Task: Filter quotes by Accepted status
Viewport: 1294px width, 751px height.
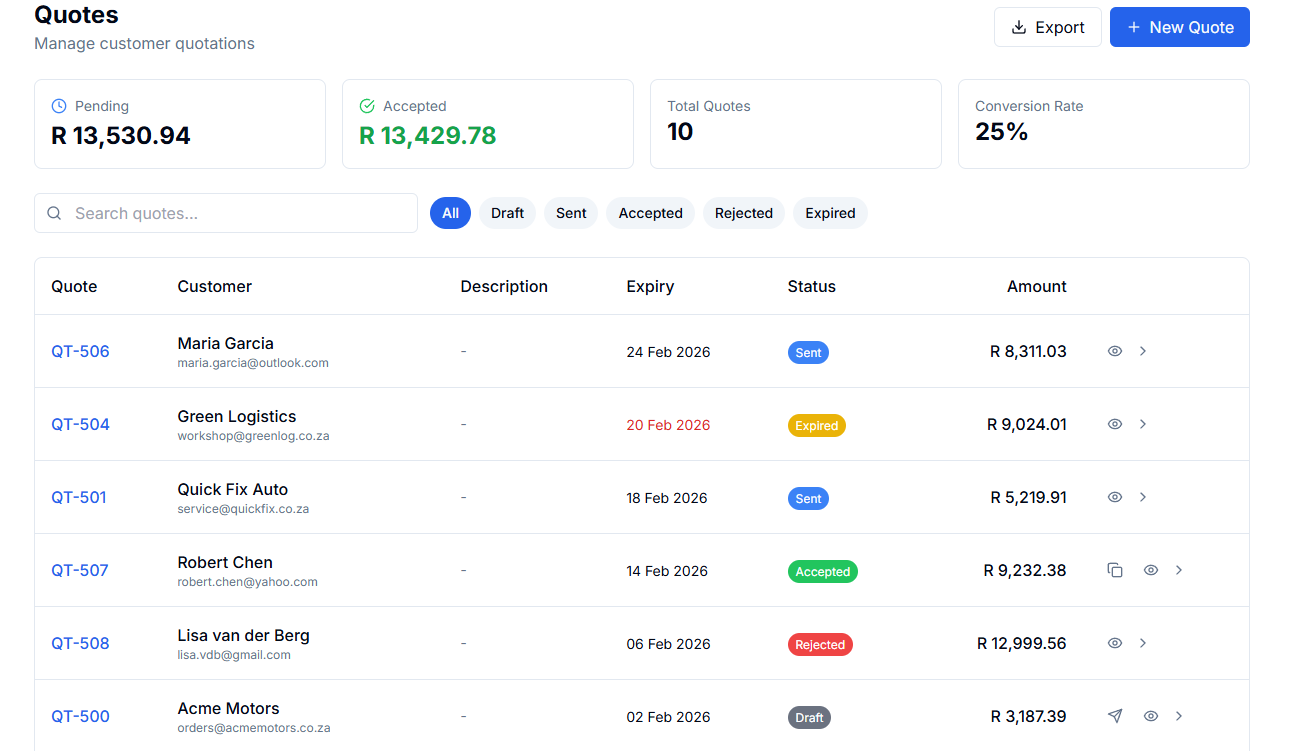Action: pos(650,213)
